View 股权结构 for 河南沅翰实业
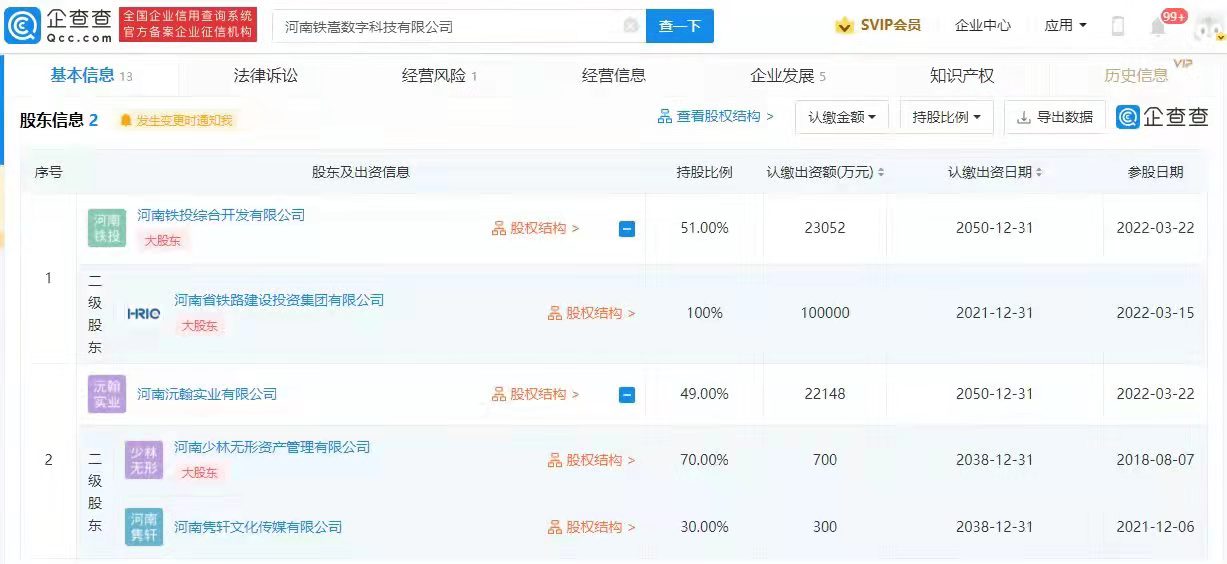Viewport: 1227px width, 564px height. coord(536,394)
